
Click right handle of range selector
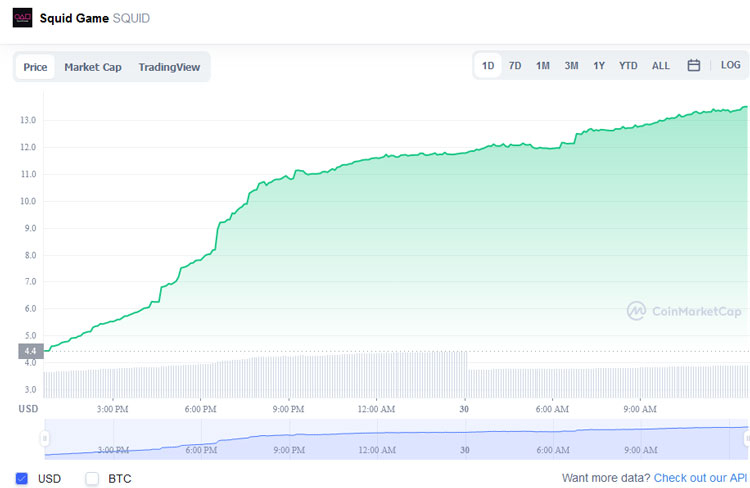tap(746, 438)
